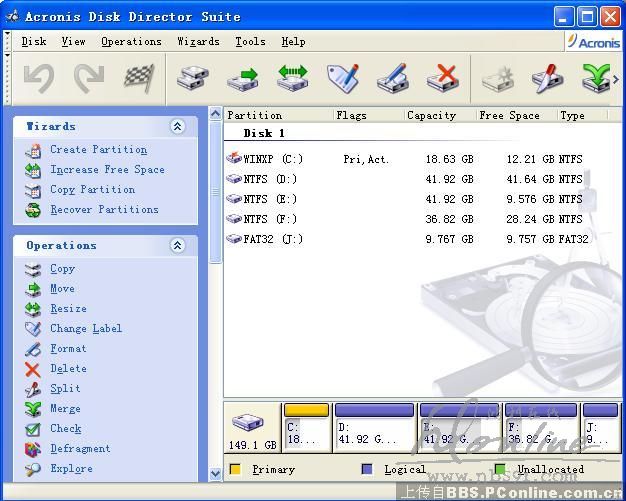
Task: Click the Move partition green arrow icon
Action: coord(242,78)
